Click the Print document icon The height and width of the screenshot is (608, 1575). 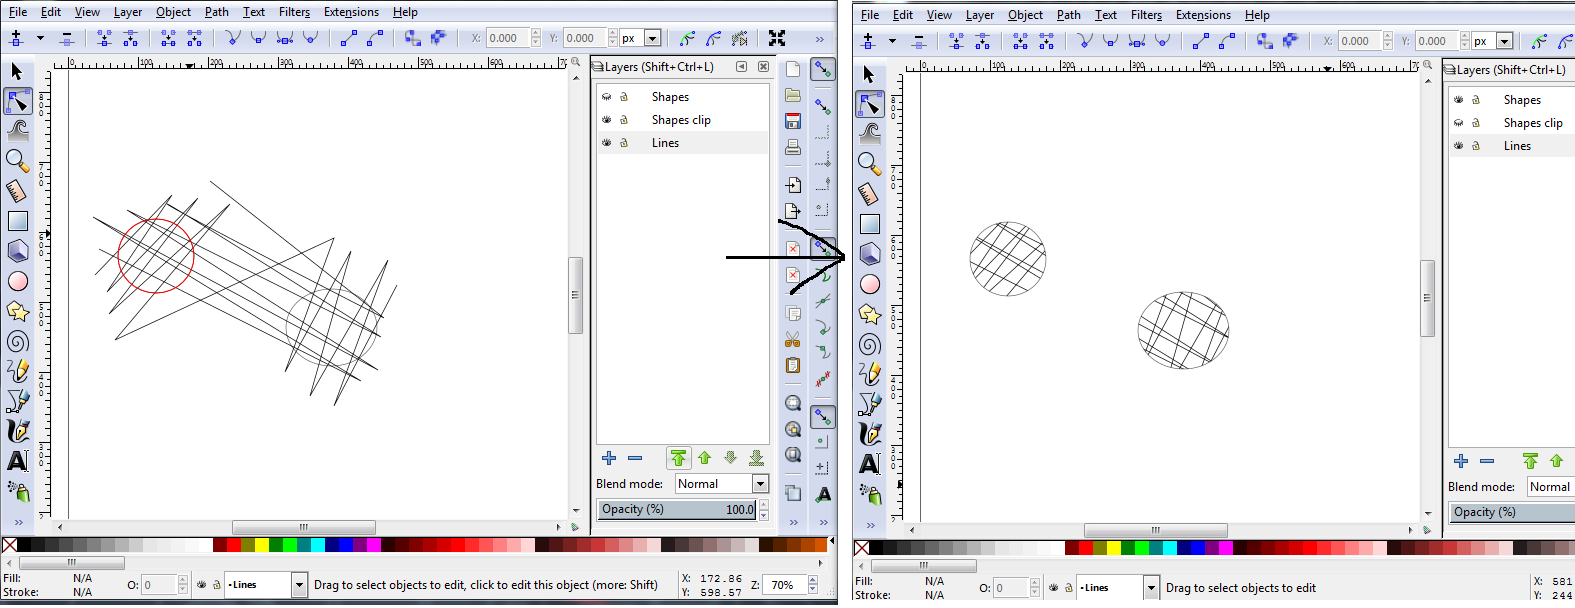[x=793, y=147]
